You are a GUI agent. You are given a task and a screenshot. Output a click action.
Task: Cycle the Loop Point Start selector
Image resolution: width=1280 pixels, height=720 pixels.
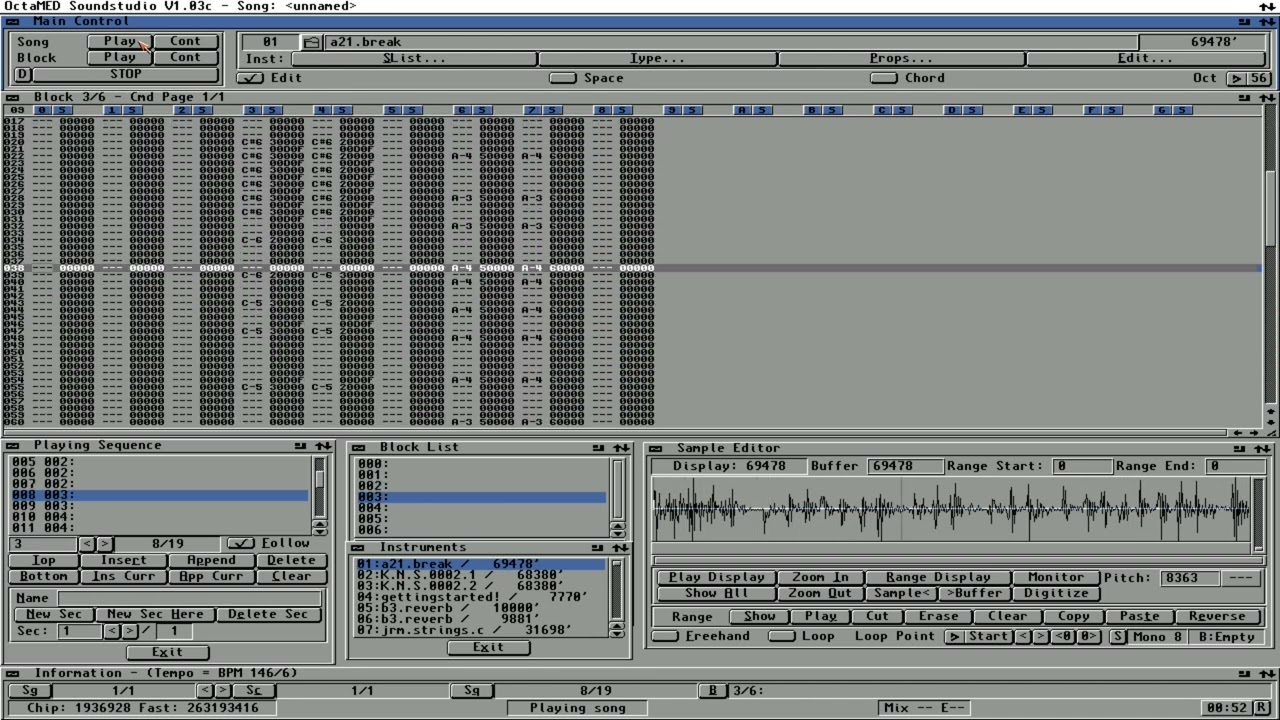pos(978,637)
